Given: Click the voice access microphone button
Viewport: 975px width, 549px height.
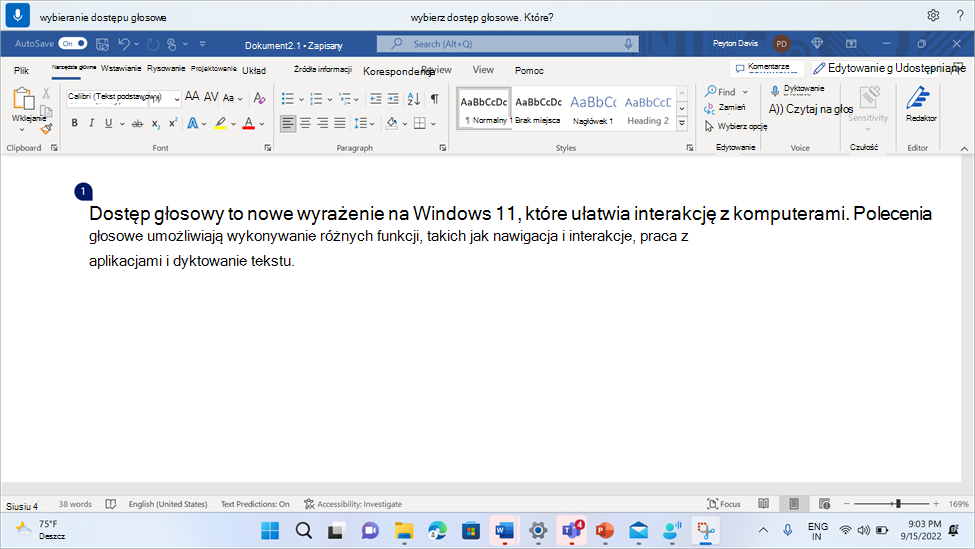Looking at the screenshot, I should tap(17, 16).
